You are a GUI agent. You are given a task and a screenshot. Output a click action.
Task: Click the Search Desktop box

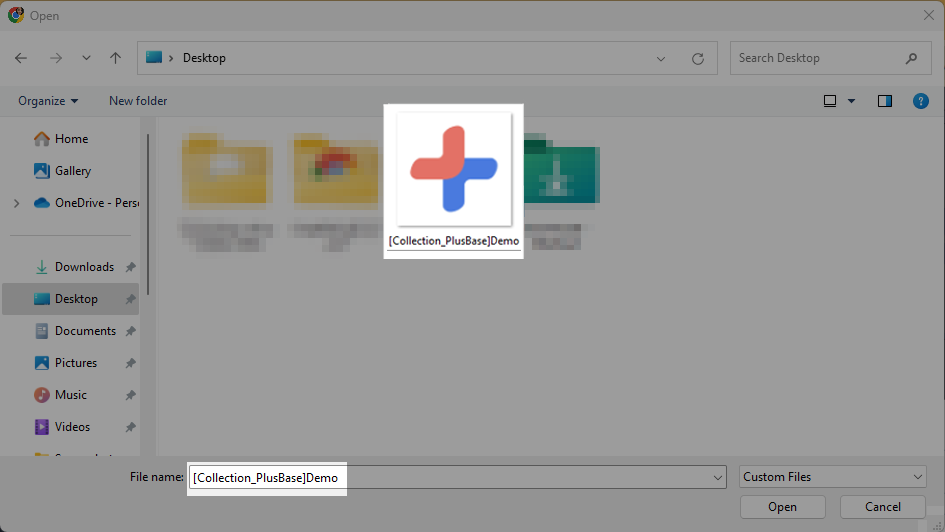tap(820, 58)
